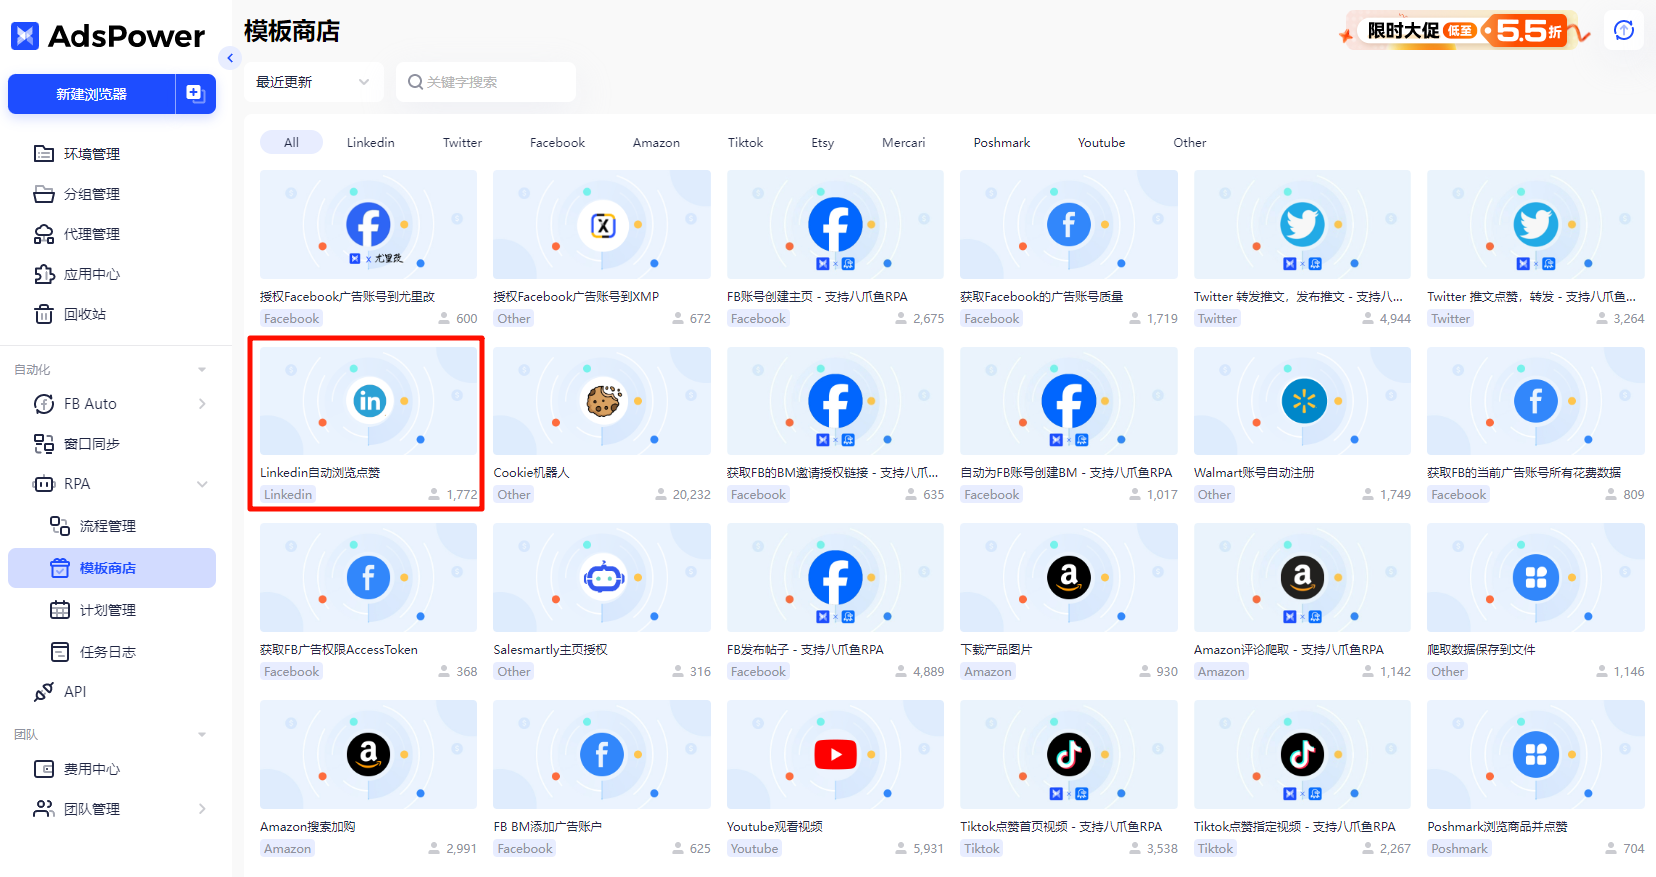Open the batch create plus icon button
This screenshot has height=877, width=1656.
tap(196, 94)
